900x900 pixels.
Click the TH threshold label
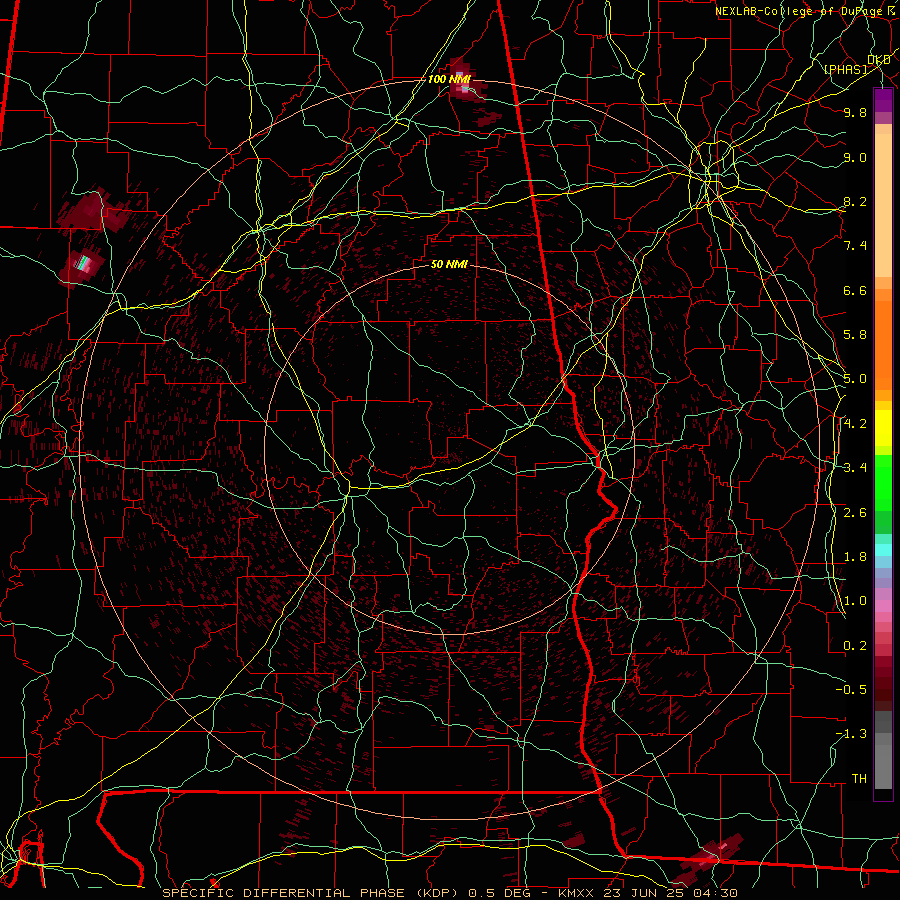(x=859, y=778)
